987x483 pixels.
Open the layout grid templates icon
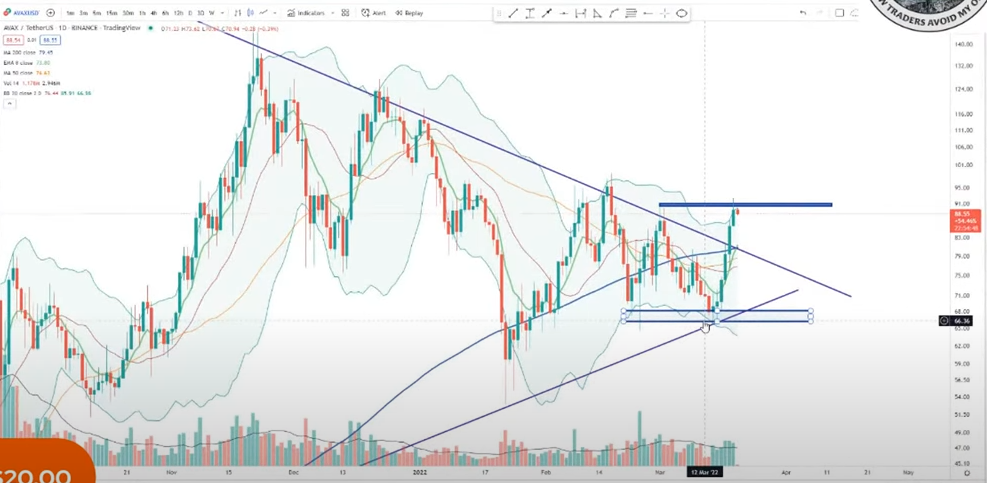(345, 13)
